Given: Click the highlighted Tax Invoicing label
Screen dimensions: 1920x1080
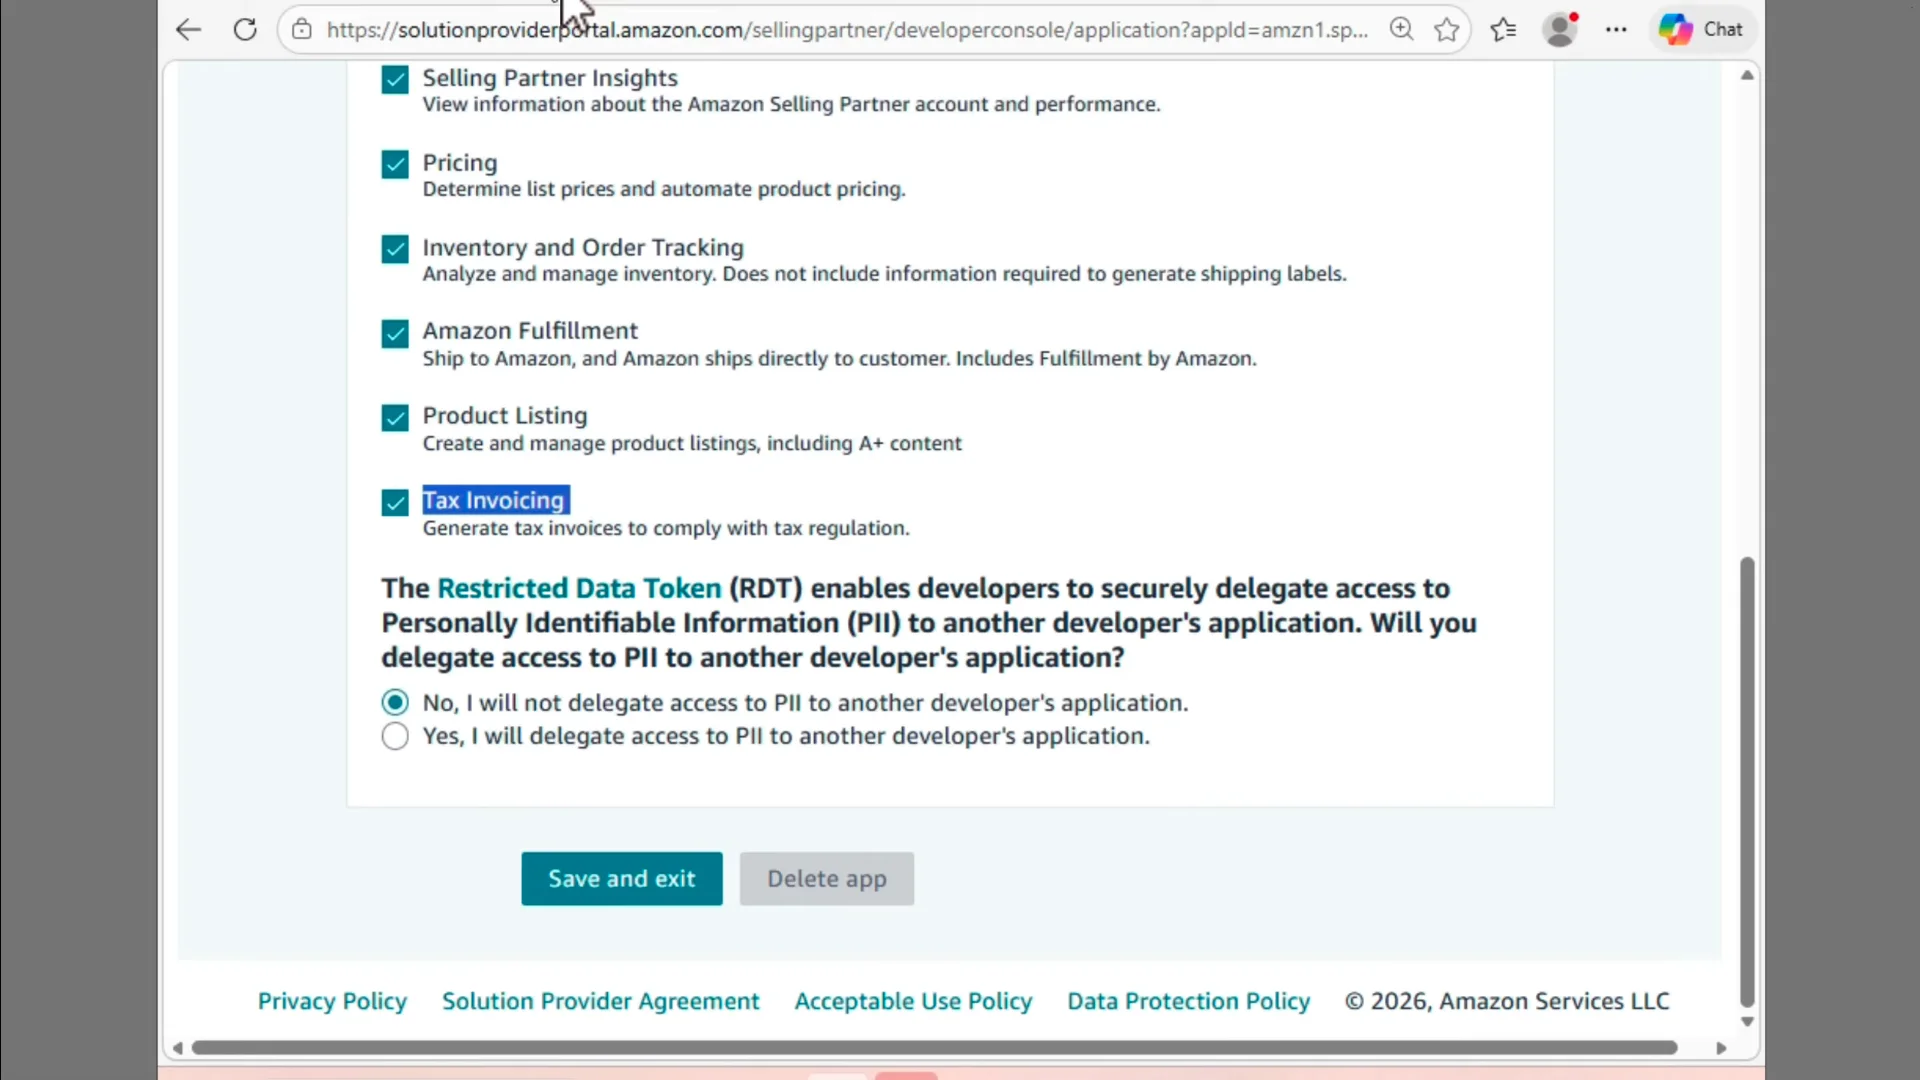Looking at the screenshot, I should tap(495, 500).
